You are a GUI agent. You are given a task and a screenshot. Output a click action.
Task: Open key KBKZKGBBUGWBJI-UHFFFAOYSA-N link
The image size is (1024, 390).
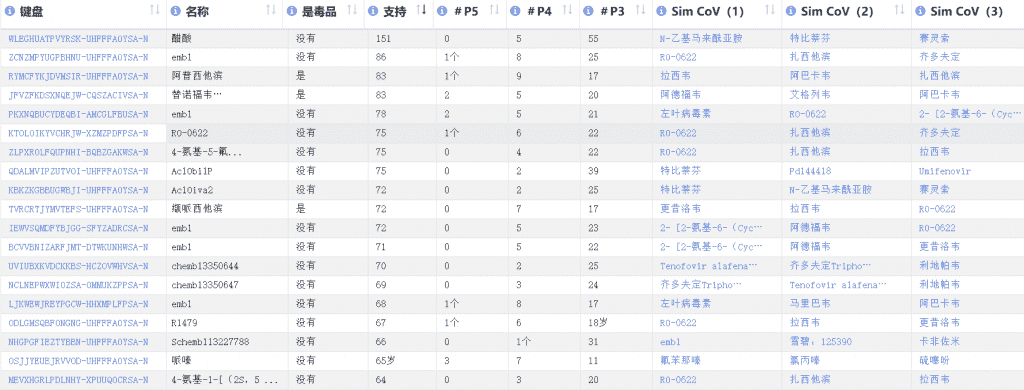pos(78,190)
